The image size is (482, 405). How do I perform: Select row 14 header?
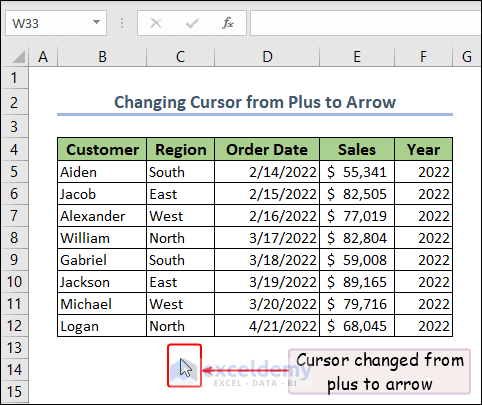[14, 369]
